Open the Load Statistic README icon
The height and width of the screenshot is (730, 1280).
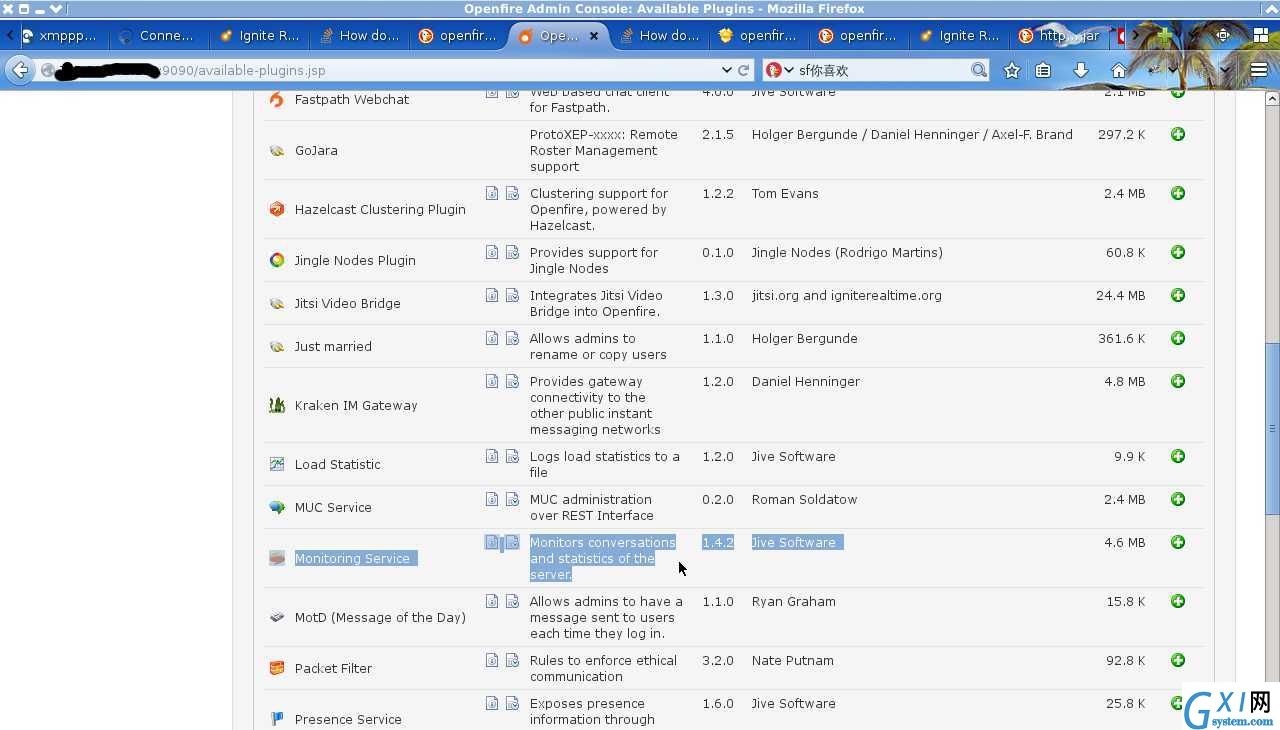coord(492,456)
